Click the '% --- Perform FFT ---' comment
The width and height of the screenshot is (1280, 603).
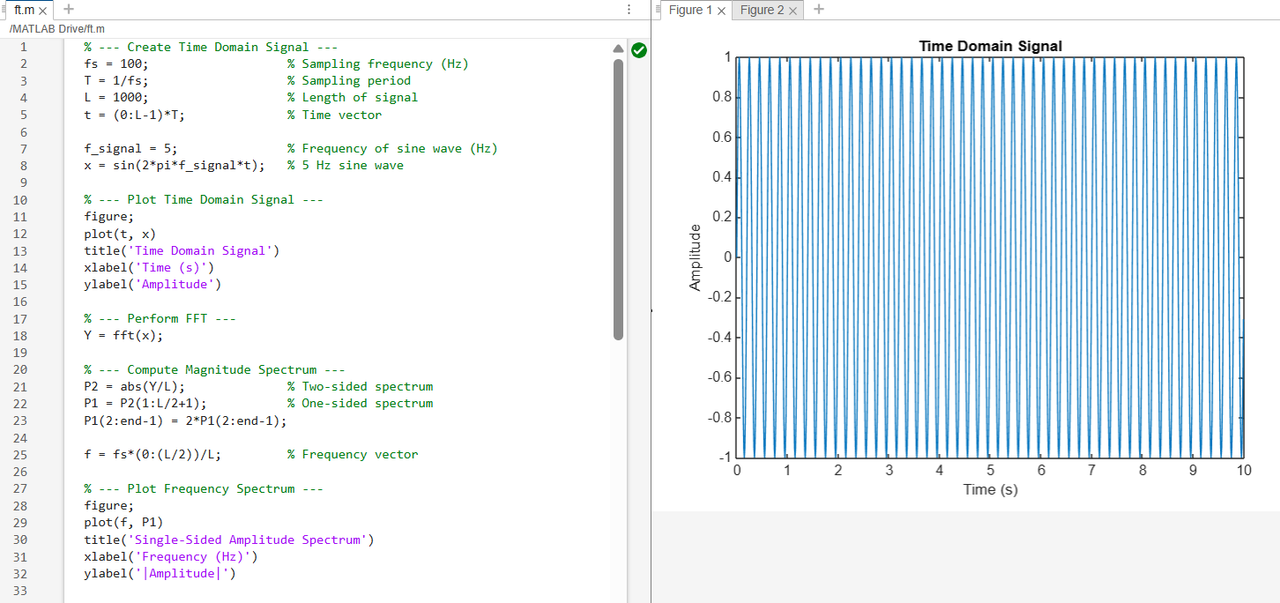coord(160,319)
